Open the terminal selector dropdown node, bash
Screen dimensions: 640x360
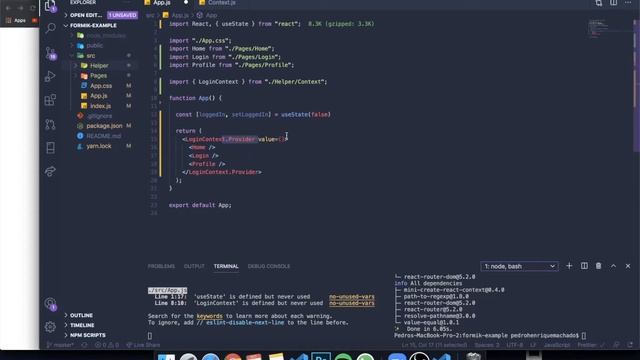(x=519, y=267)
